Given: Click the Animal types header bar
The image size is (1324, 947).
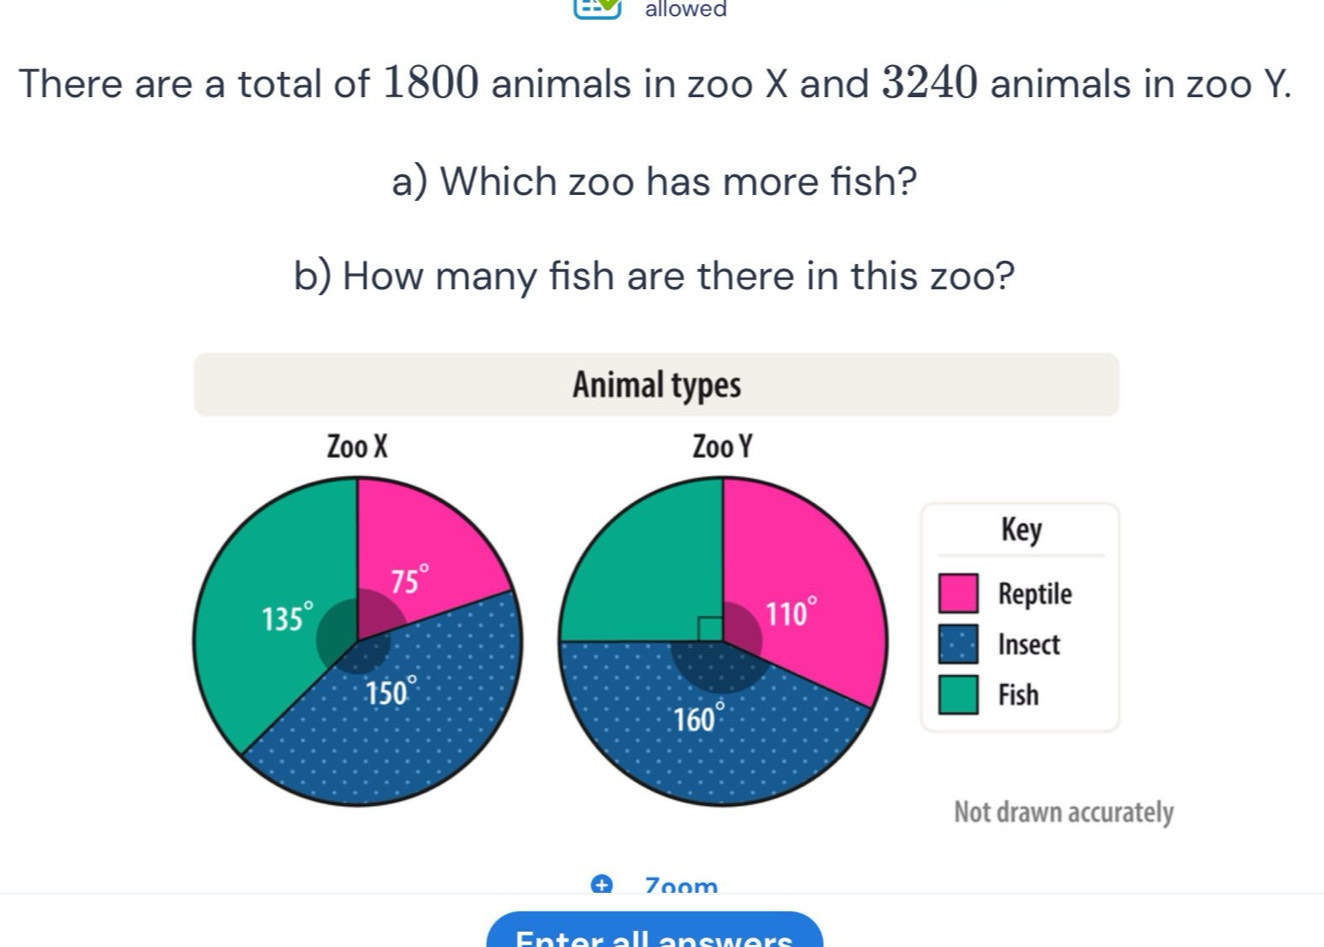Looking at the screenshot, I should click(656, 384).
